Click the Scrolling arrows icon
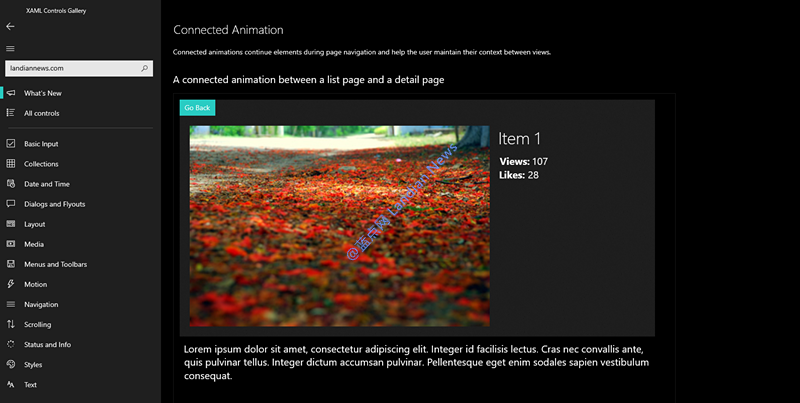 point(11,324)
